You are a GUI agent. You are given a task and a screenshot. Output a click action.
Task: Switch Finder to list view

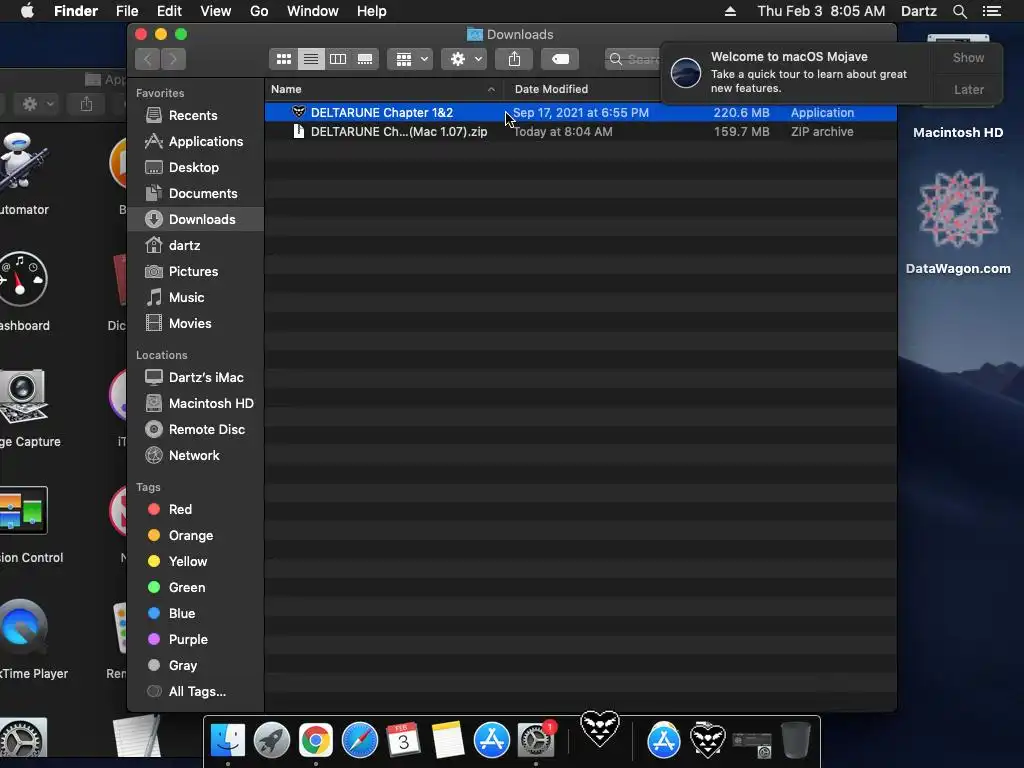tap(311, 59)
